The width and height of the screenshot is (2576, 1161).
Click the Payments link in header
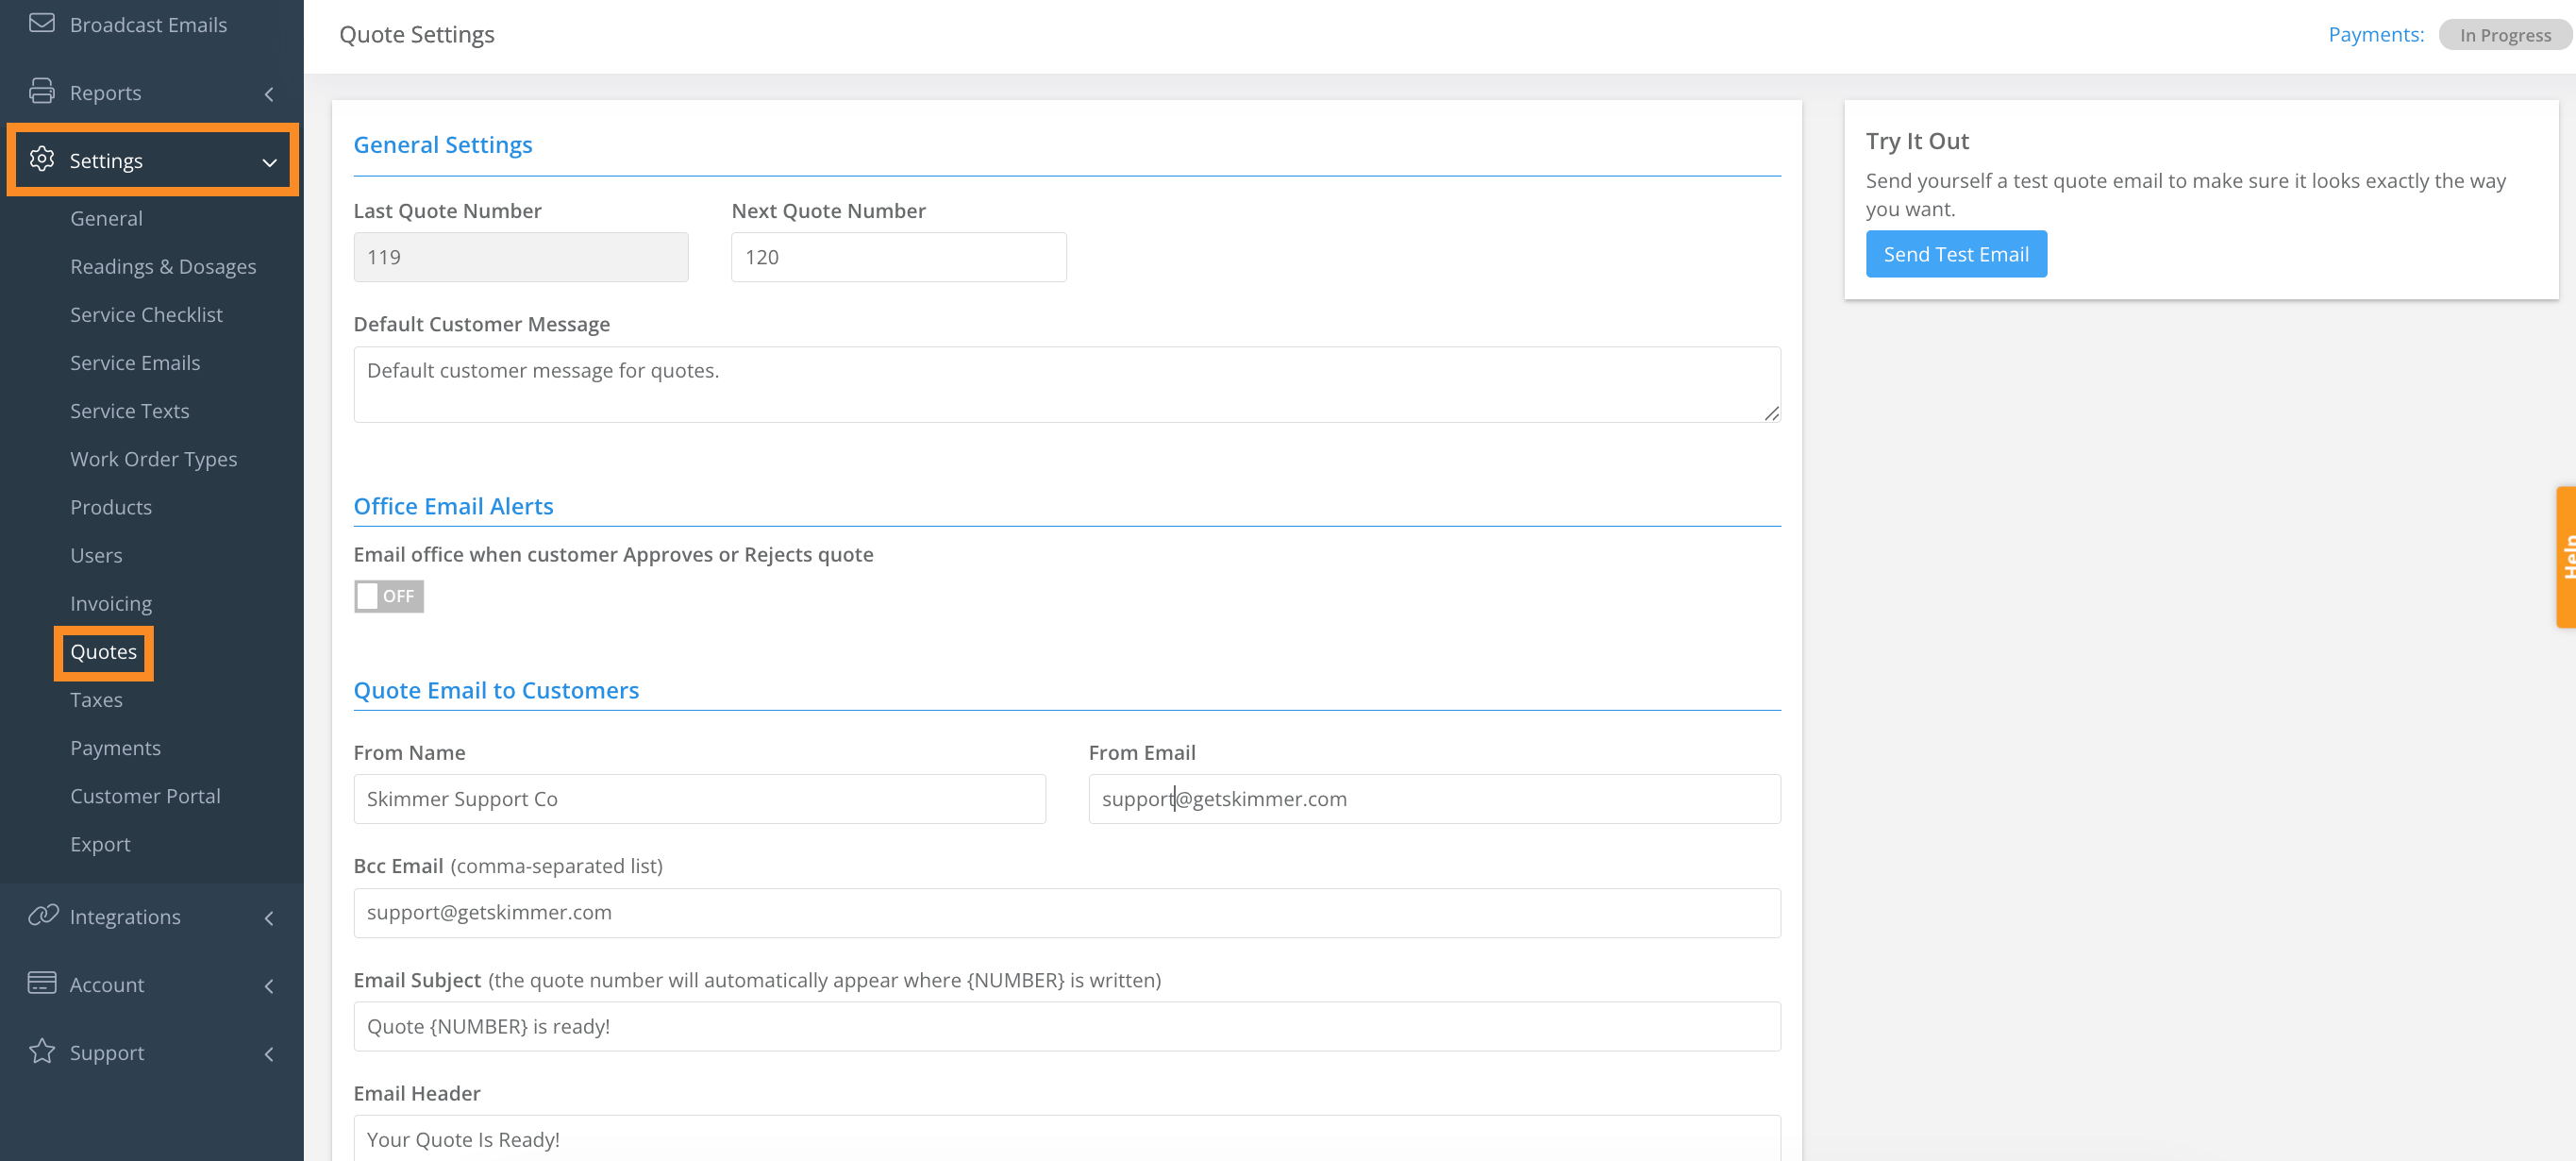pyautogui.click(x=2375, y=34)
